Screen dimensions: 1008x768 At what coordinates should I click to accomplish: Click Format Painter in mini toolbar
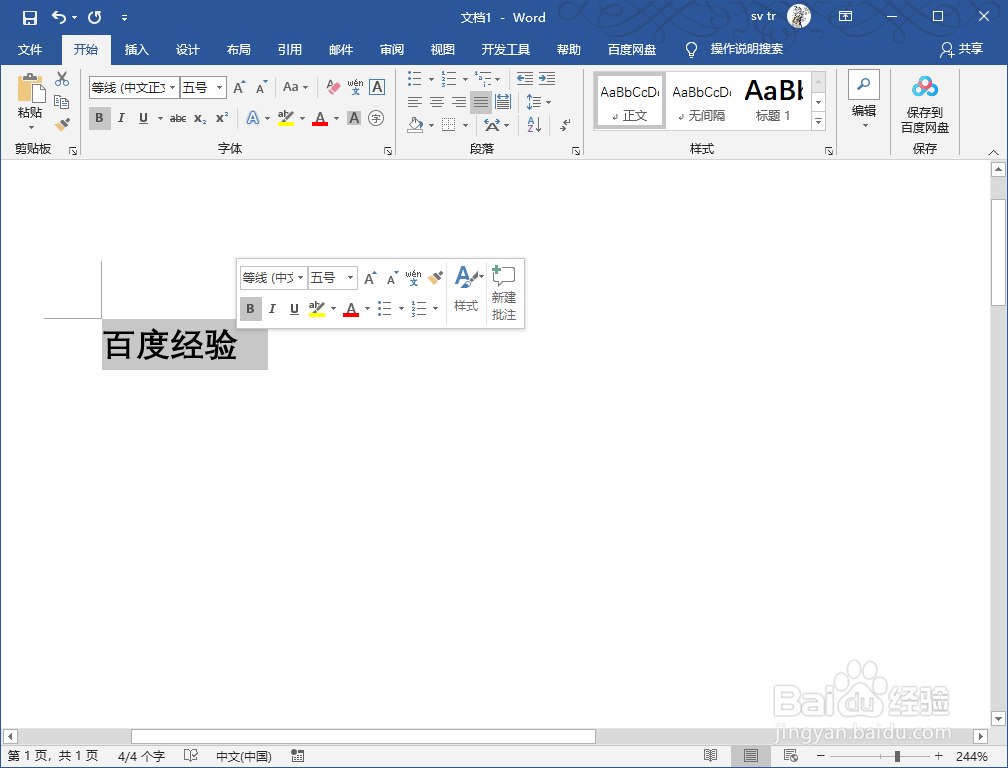click(x=435, y=278)
